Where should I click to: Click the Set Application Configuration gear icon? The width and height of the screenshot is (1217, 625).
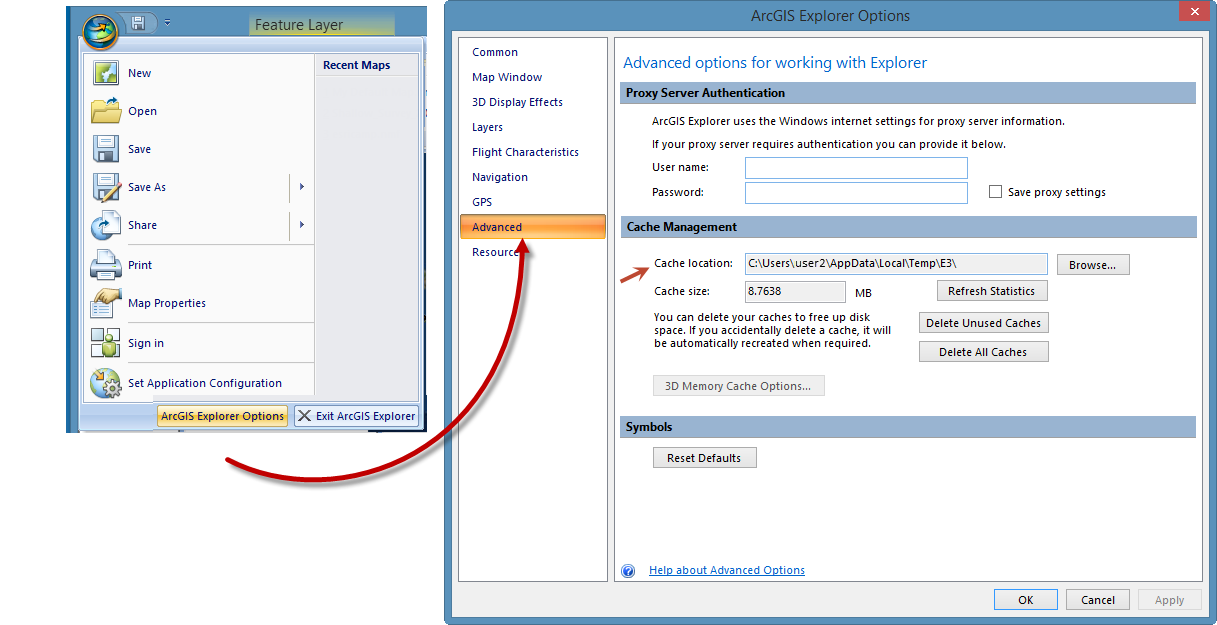tap(106, 383)
